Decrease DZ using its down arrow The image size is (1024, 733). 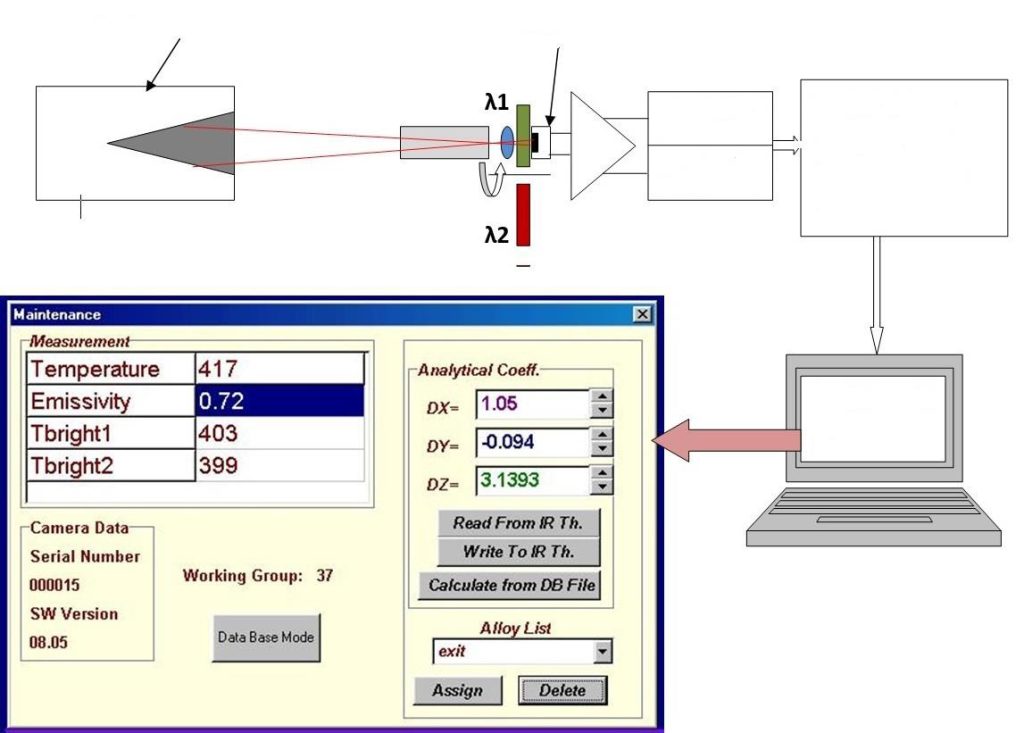click(x=602, y=487)
